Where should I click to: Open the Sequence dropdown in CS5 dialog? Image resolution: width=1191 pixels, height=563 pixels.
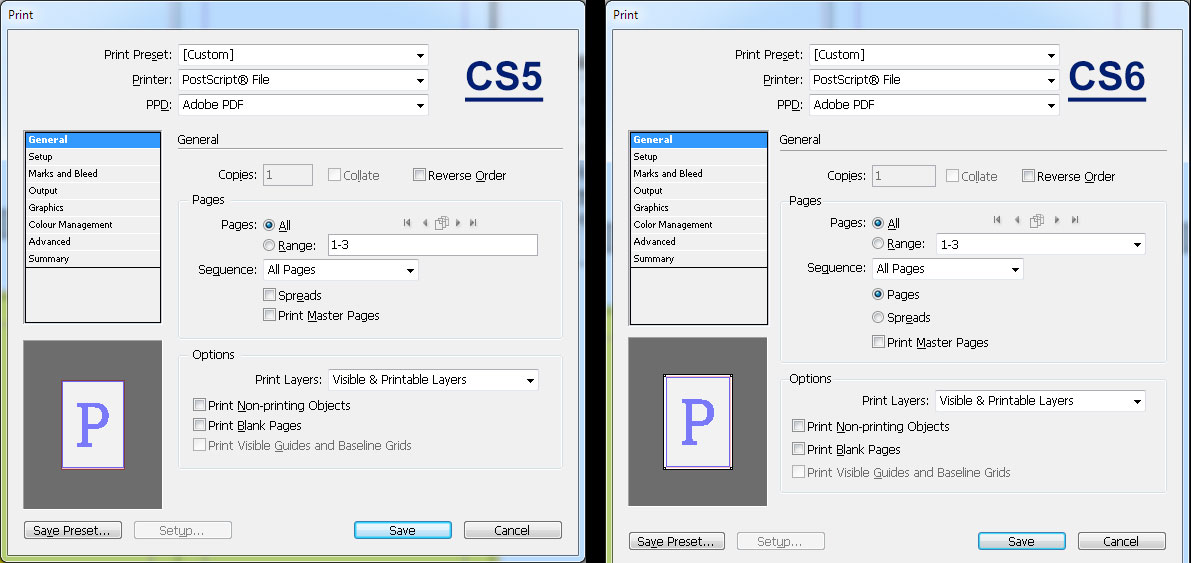pos(341,270)
